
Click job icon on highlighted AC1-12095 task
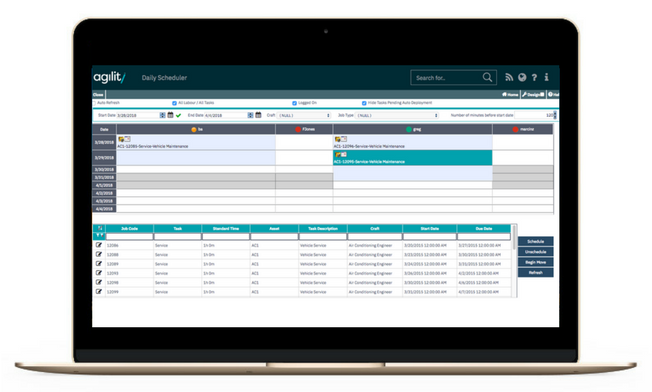tap(338, 155)
